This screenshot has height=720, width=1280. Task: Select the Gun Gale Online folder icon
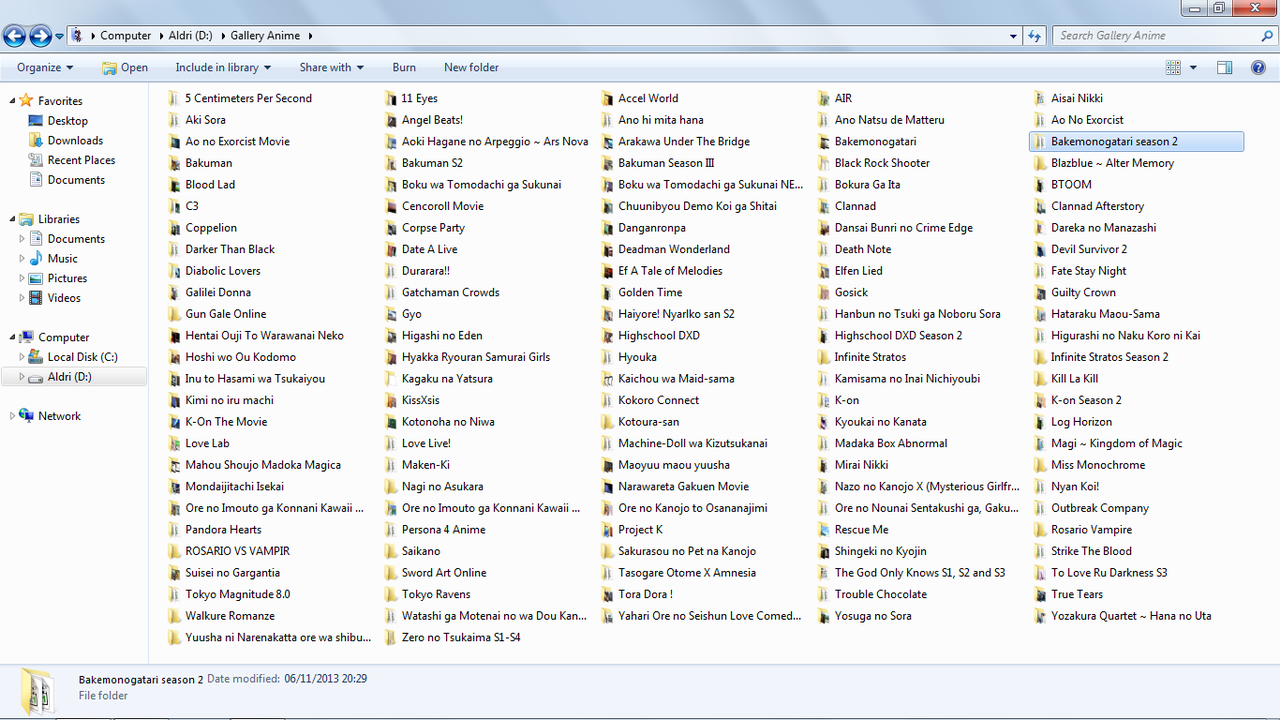click(x=175, y=314)
